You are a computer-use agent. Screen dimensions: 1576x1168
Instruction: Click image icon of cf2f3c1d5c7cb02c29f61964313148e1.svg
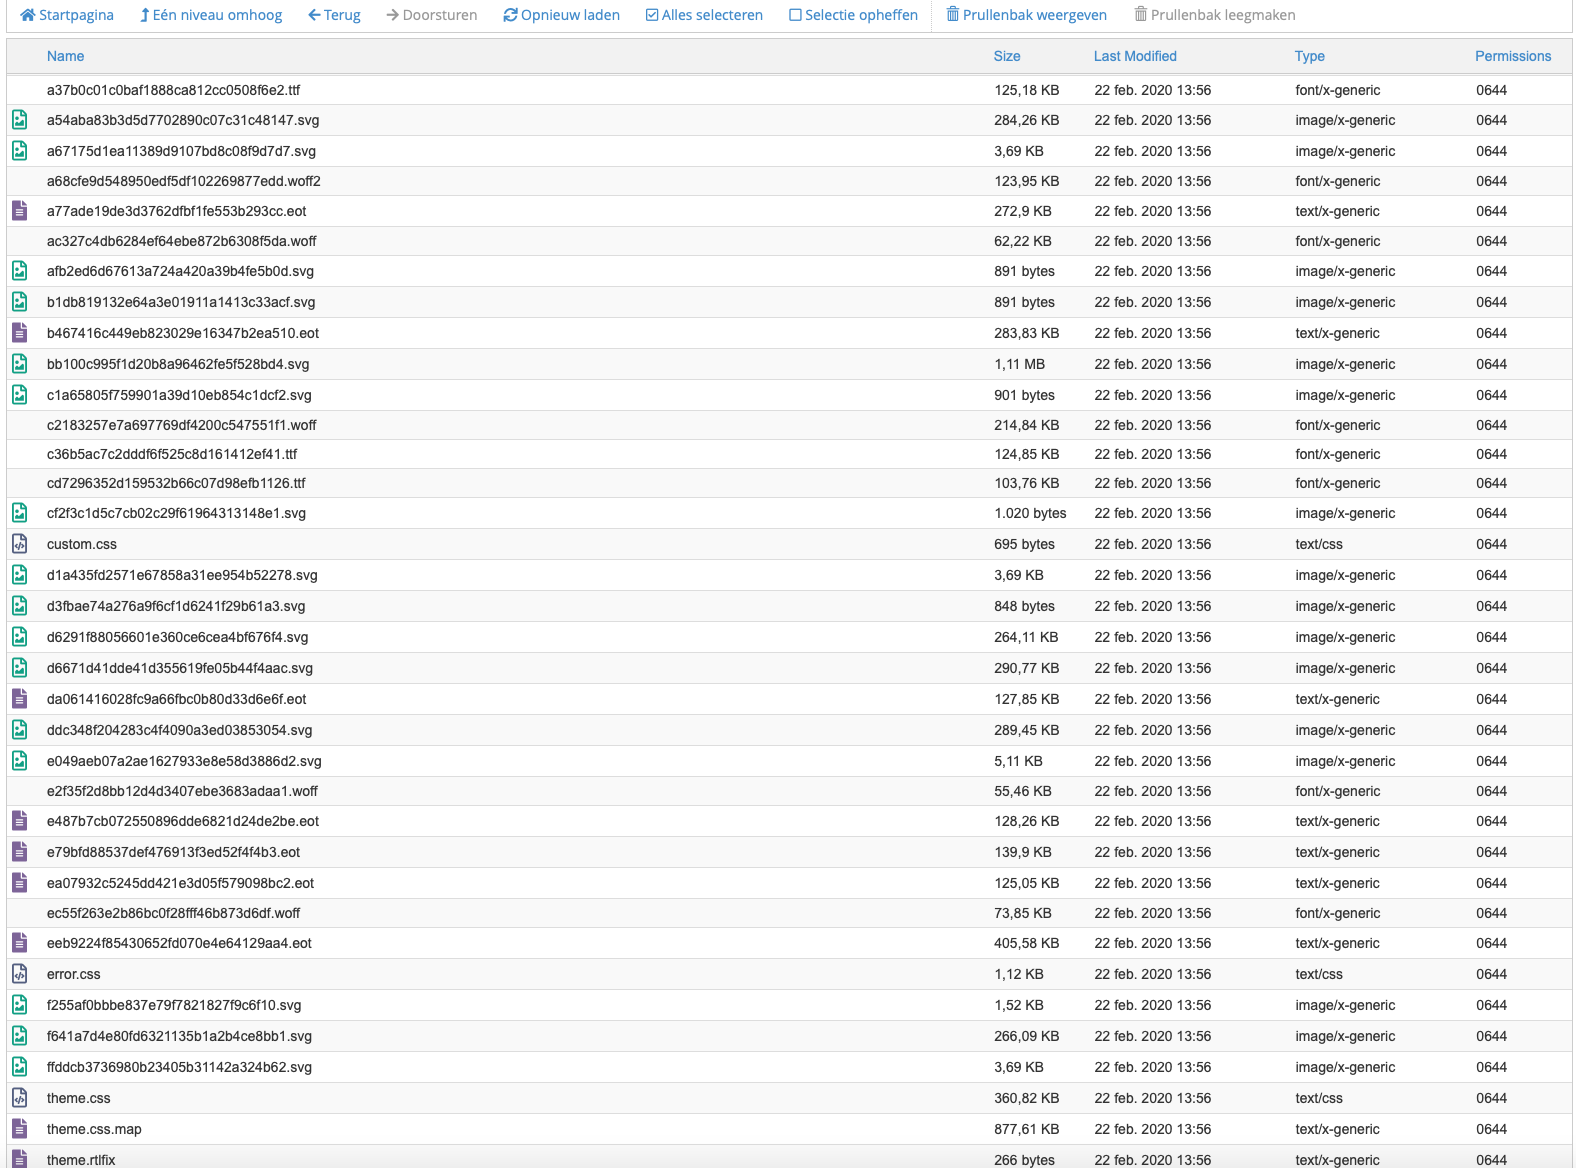[19, 513]
